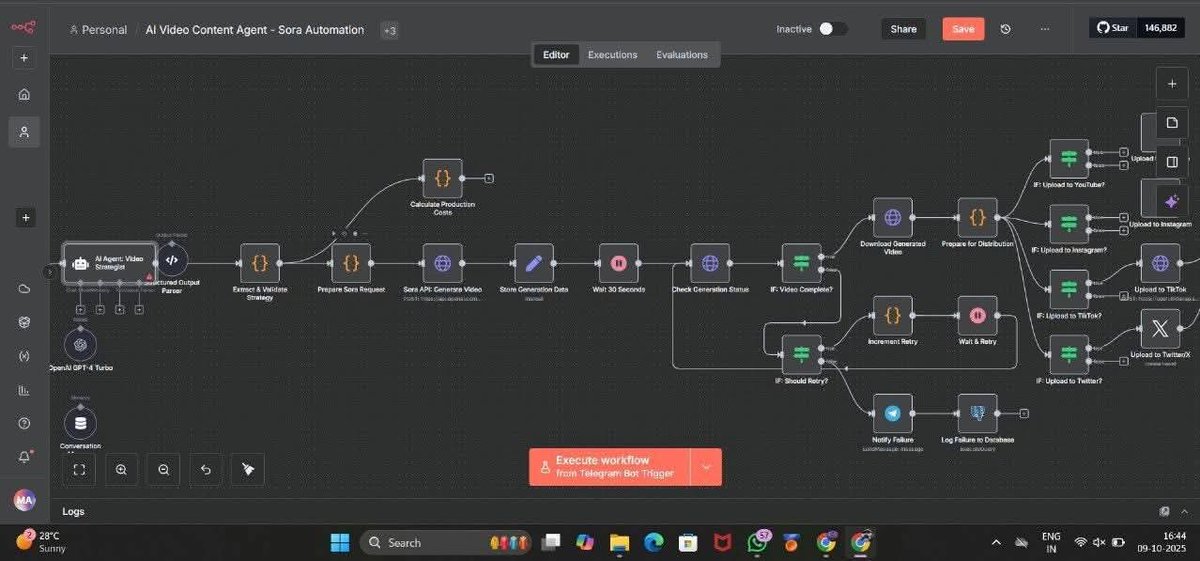Screen dimensions: 1200x561
Task: Open the Increment Retry code node
Action: point(892,315)
